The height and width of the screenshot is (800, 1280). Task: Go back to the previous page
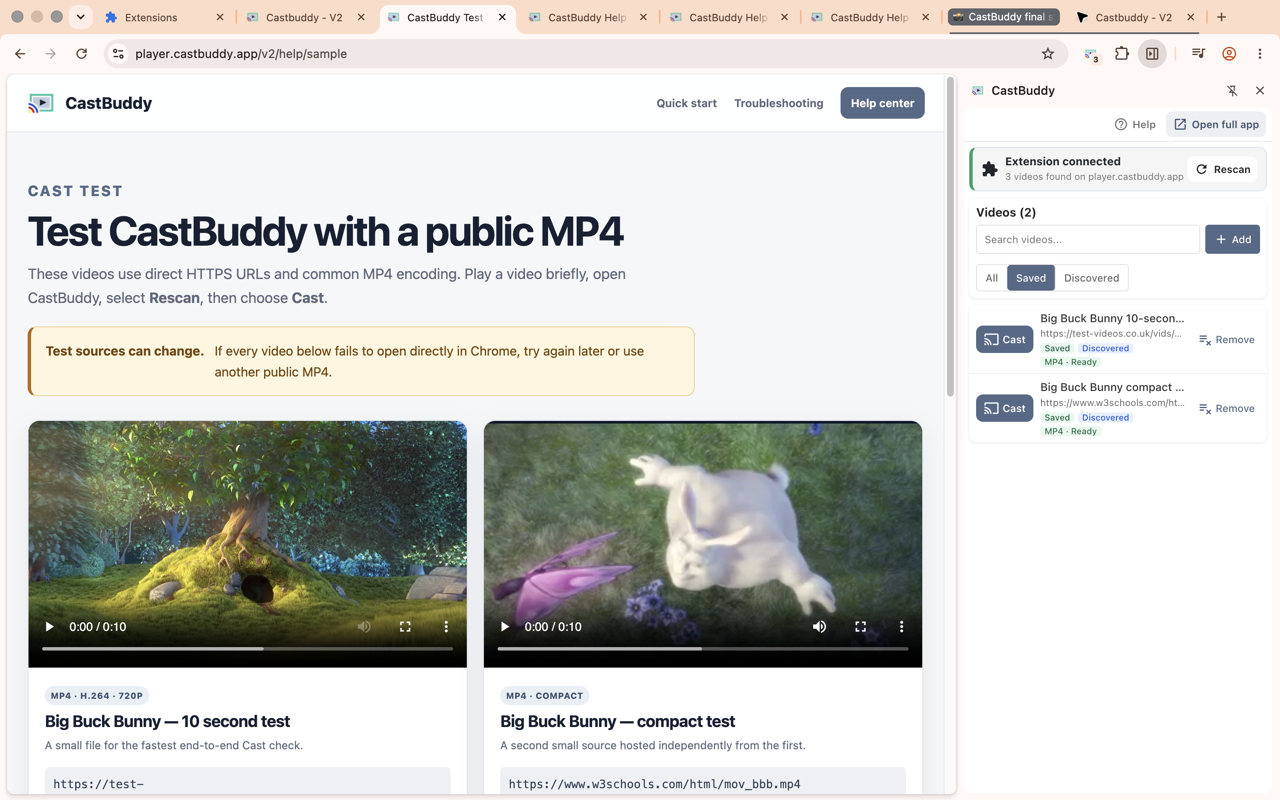pos(20,54)
